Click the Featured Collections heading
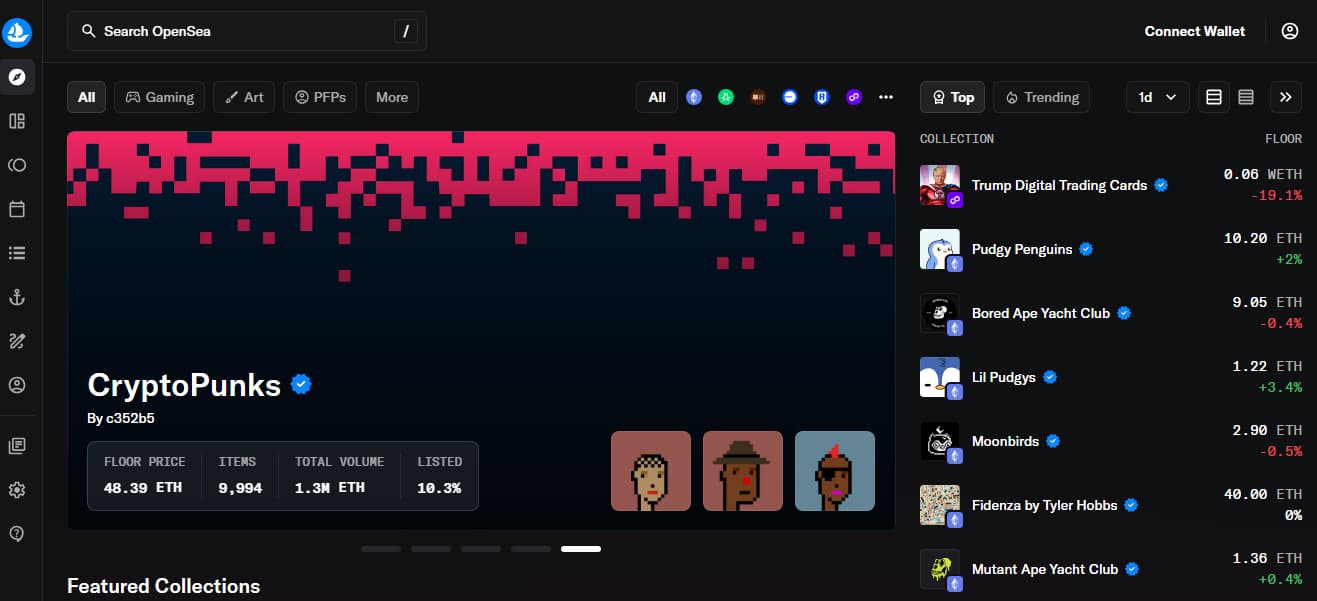 click(163, 586)
